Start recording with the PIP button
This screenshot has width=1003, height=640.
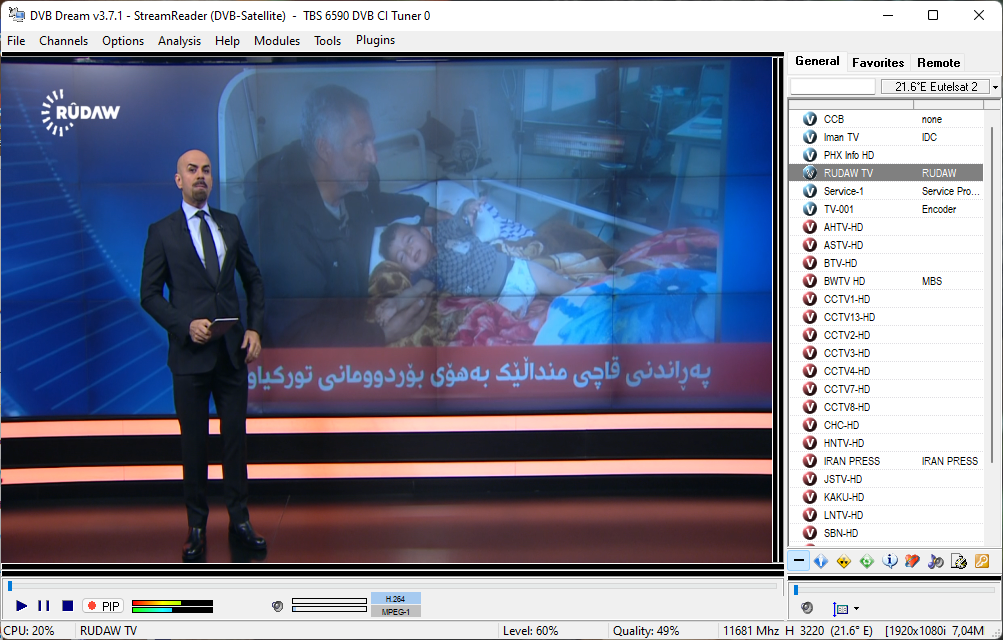(103, 605)
